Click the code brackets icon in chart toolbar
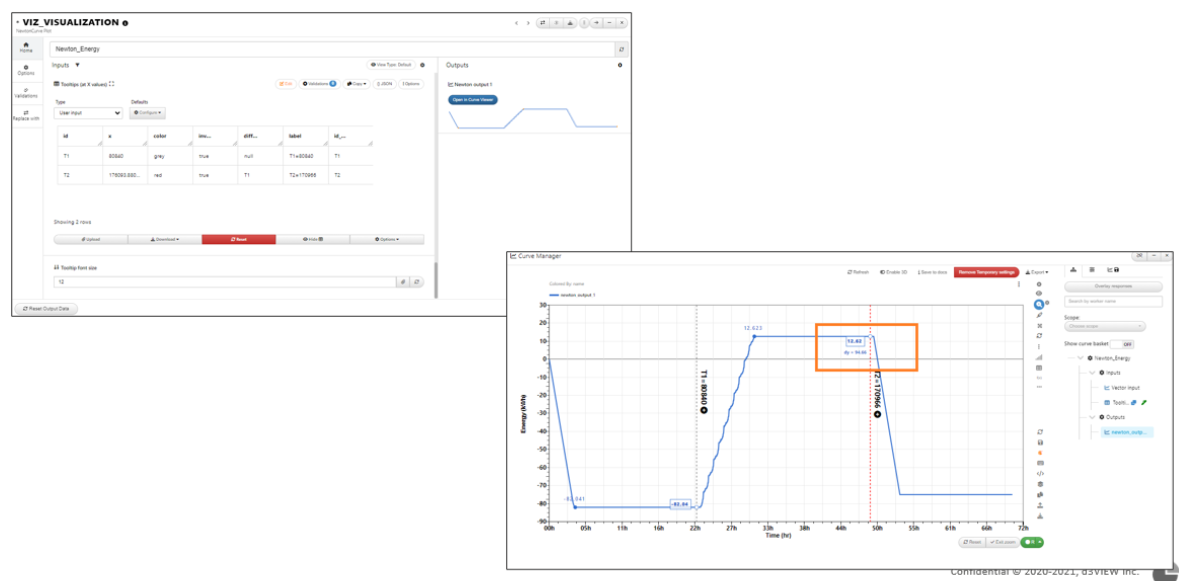The width and height of the screenshot is (1179, 581). pyautogui.click(x=1040, y=474)
